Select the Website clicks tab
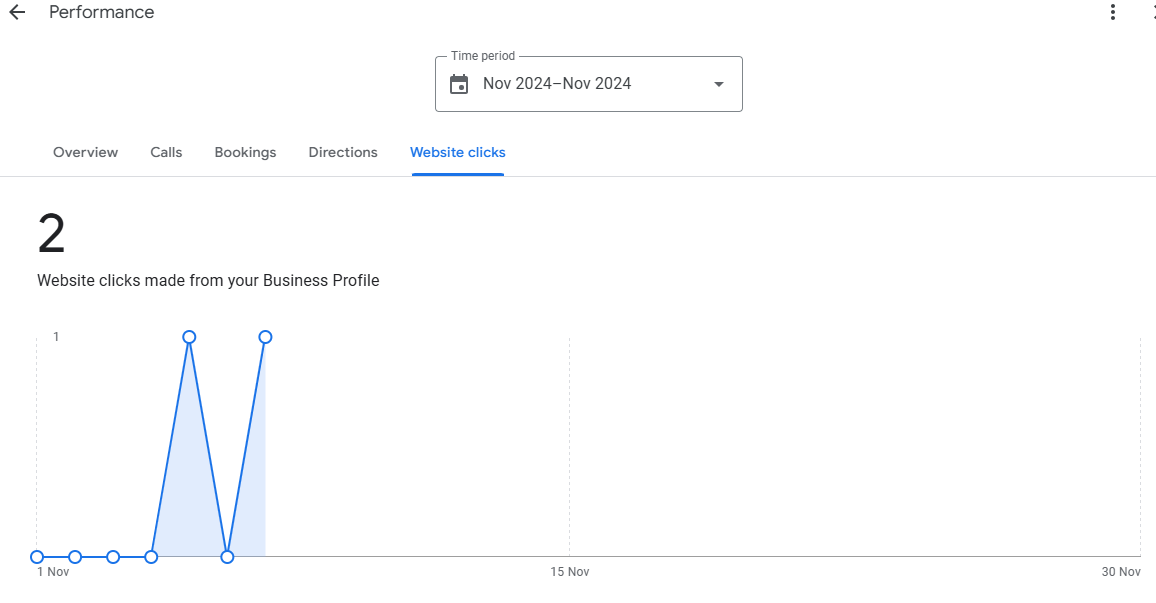 coord(458,153)
